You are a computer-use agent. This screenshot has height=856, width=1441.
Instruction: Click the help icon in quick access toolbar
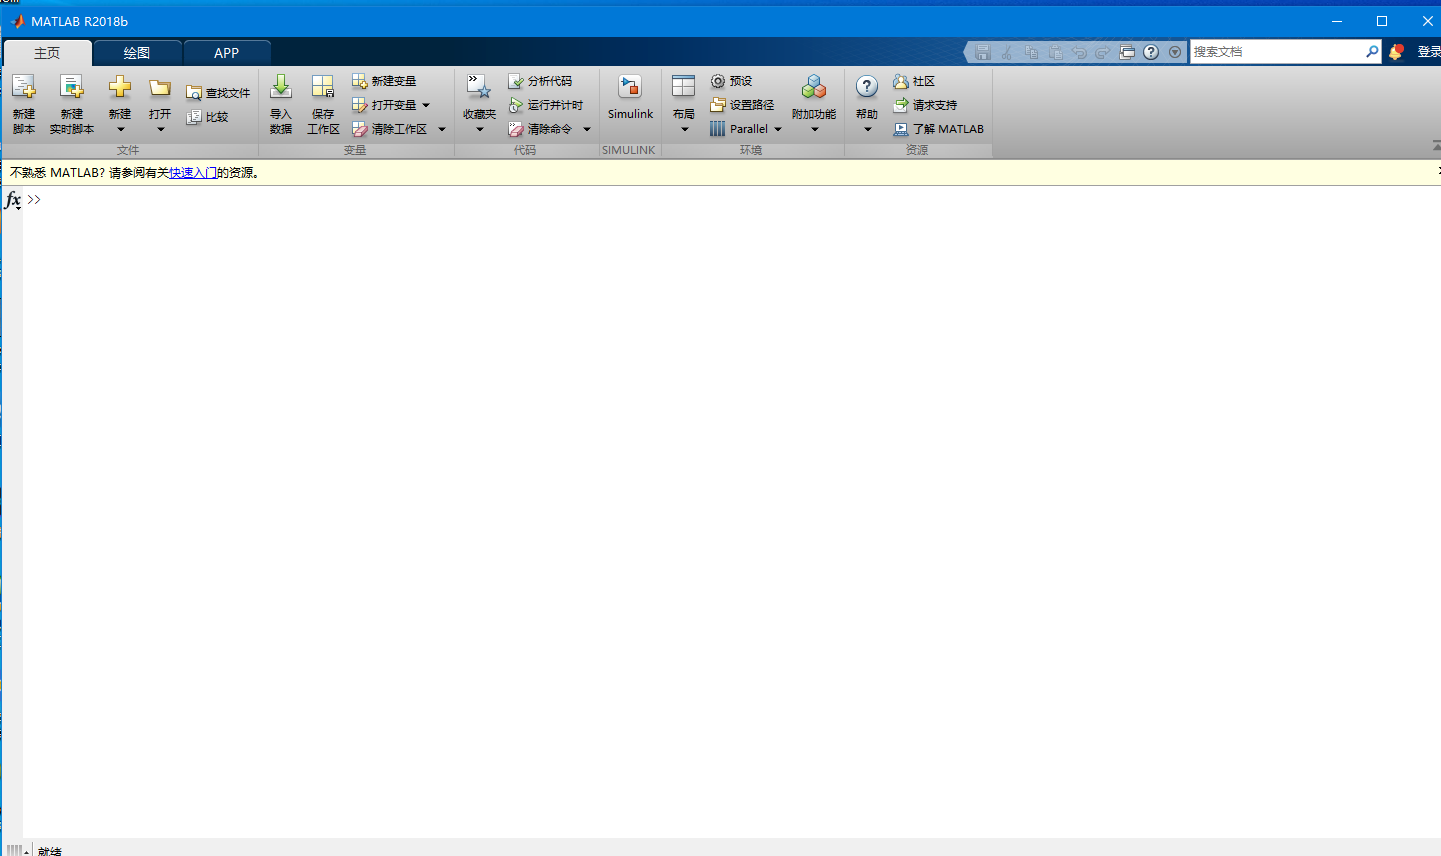(x=1151, y=52)
